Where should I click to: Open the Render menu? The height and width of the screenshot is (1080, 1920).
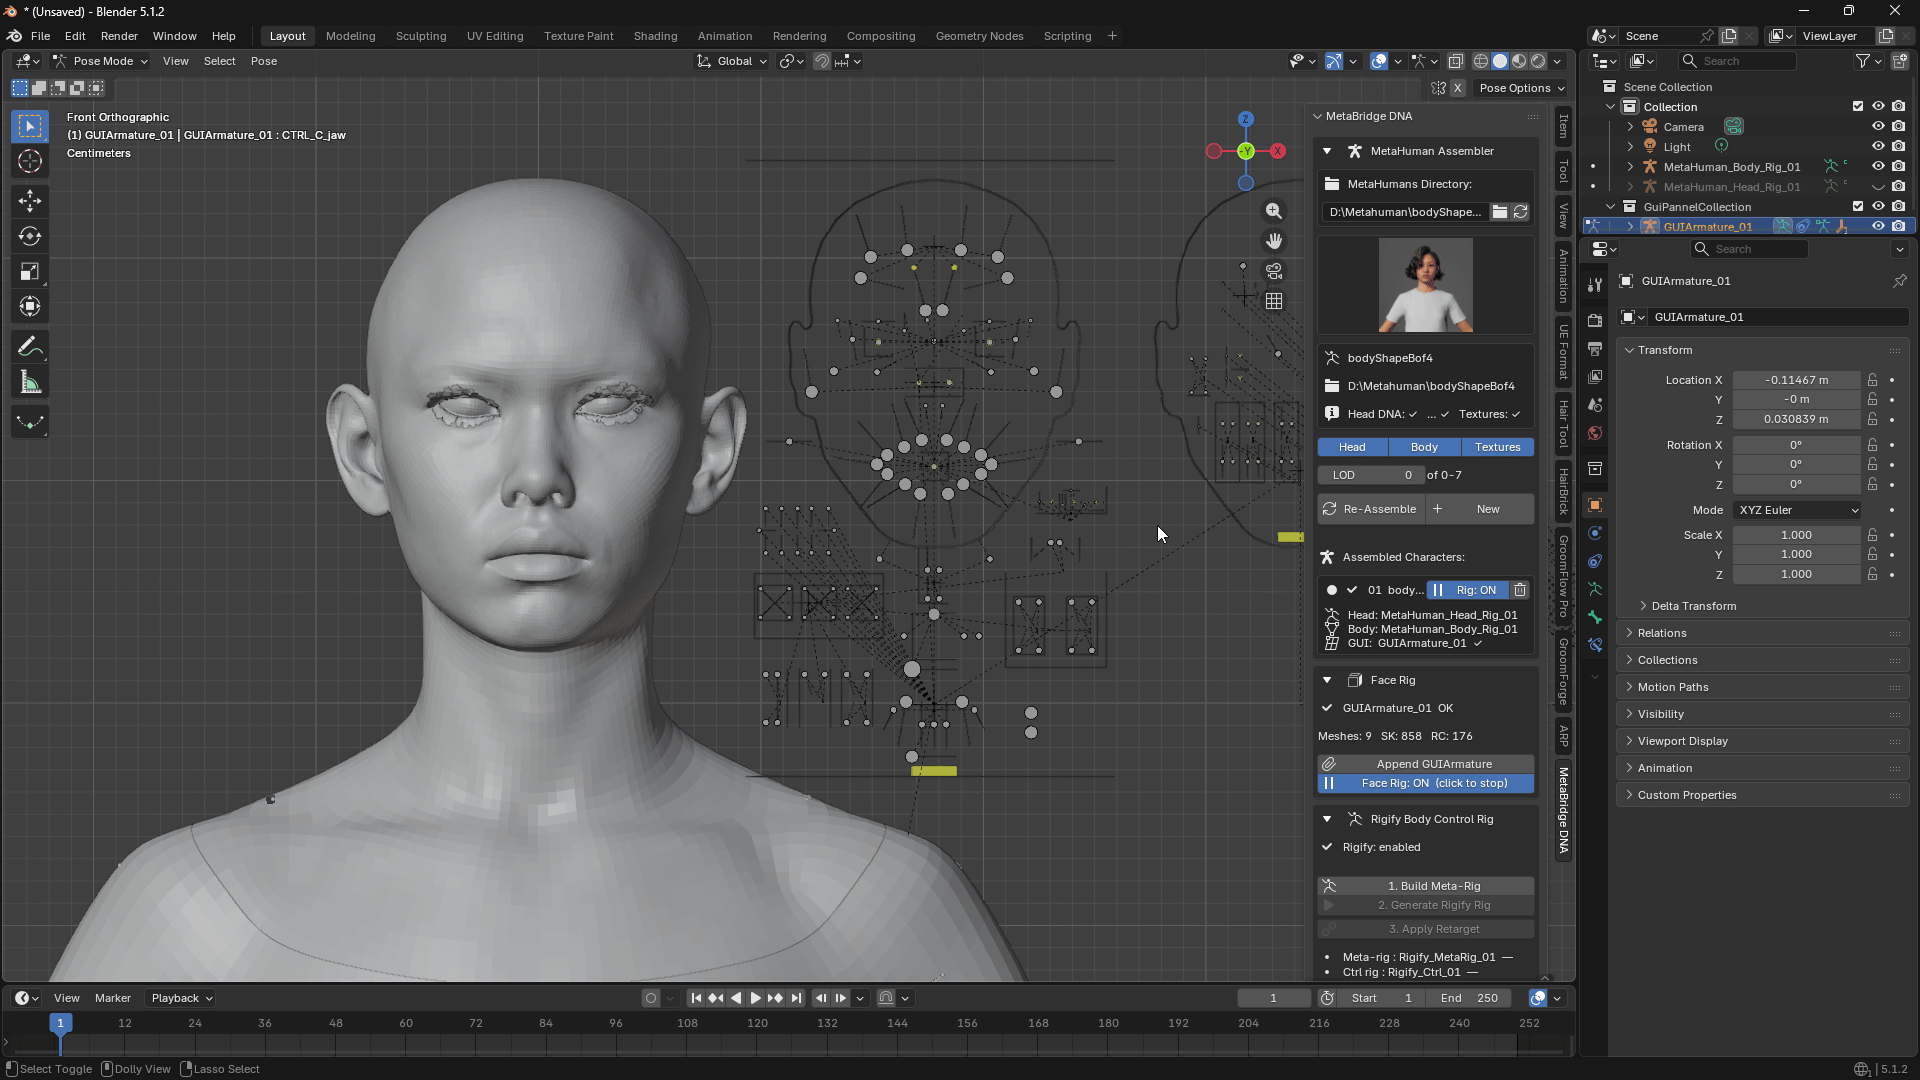119,36
